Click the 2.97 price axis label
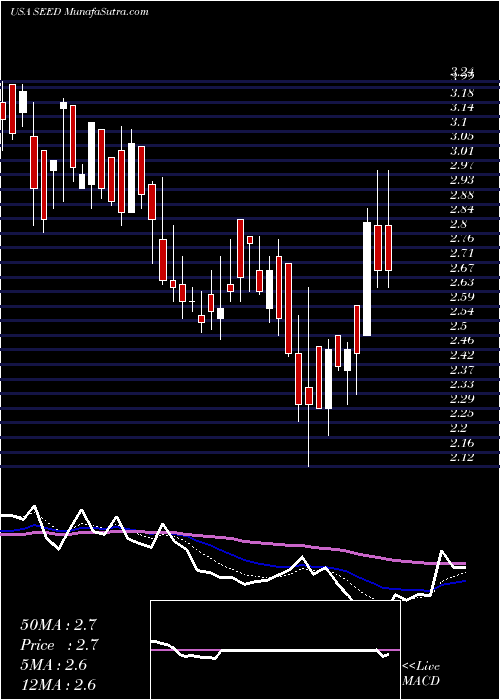The height and width of the screenshot is (700, 500). point(462,166)
